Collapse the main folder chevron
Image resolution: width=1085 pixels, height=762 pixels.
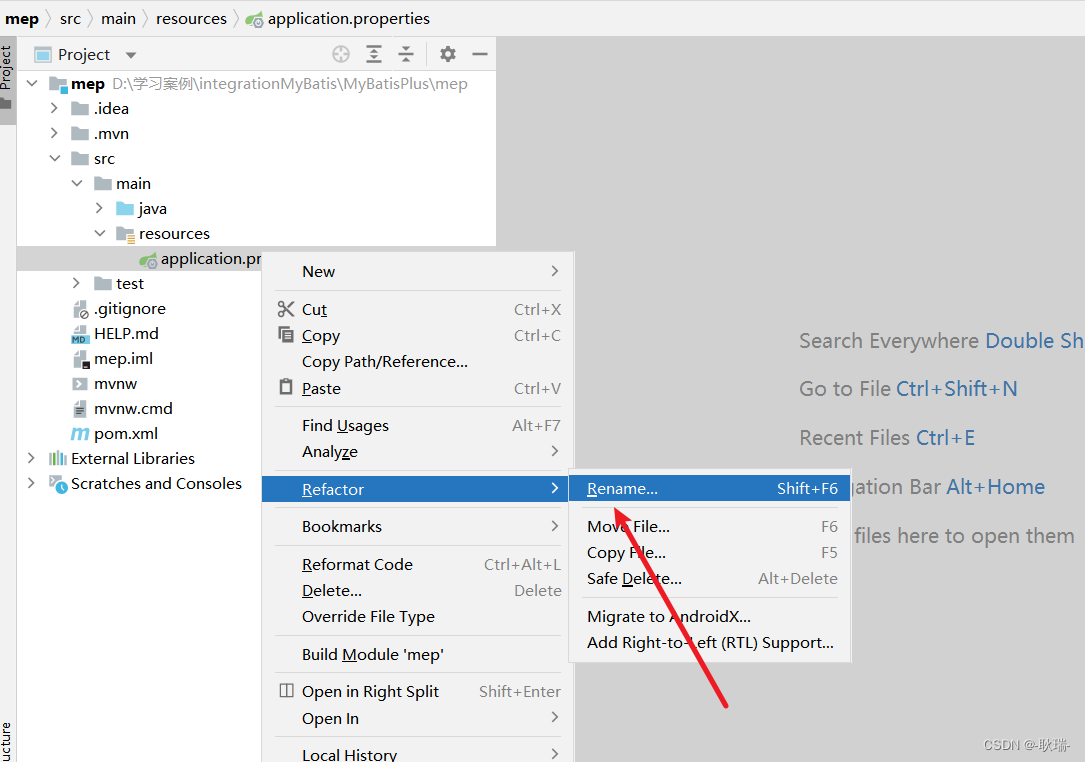pyautogui.click(x=77, y=183)
